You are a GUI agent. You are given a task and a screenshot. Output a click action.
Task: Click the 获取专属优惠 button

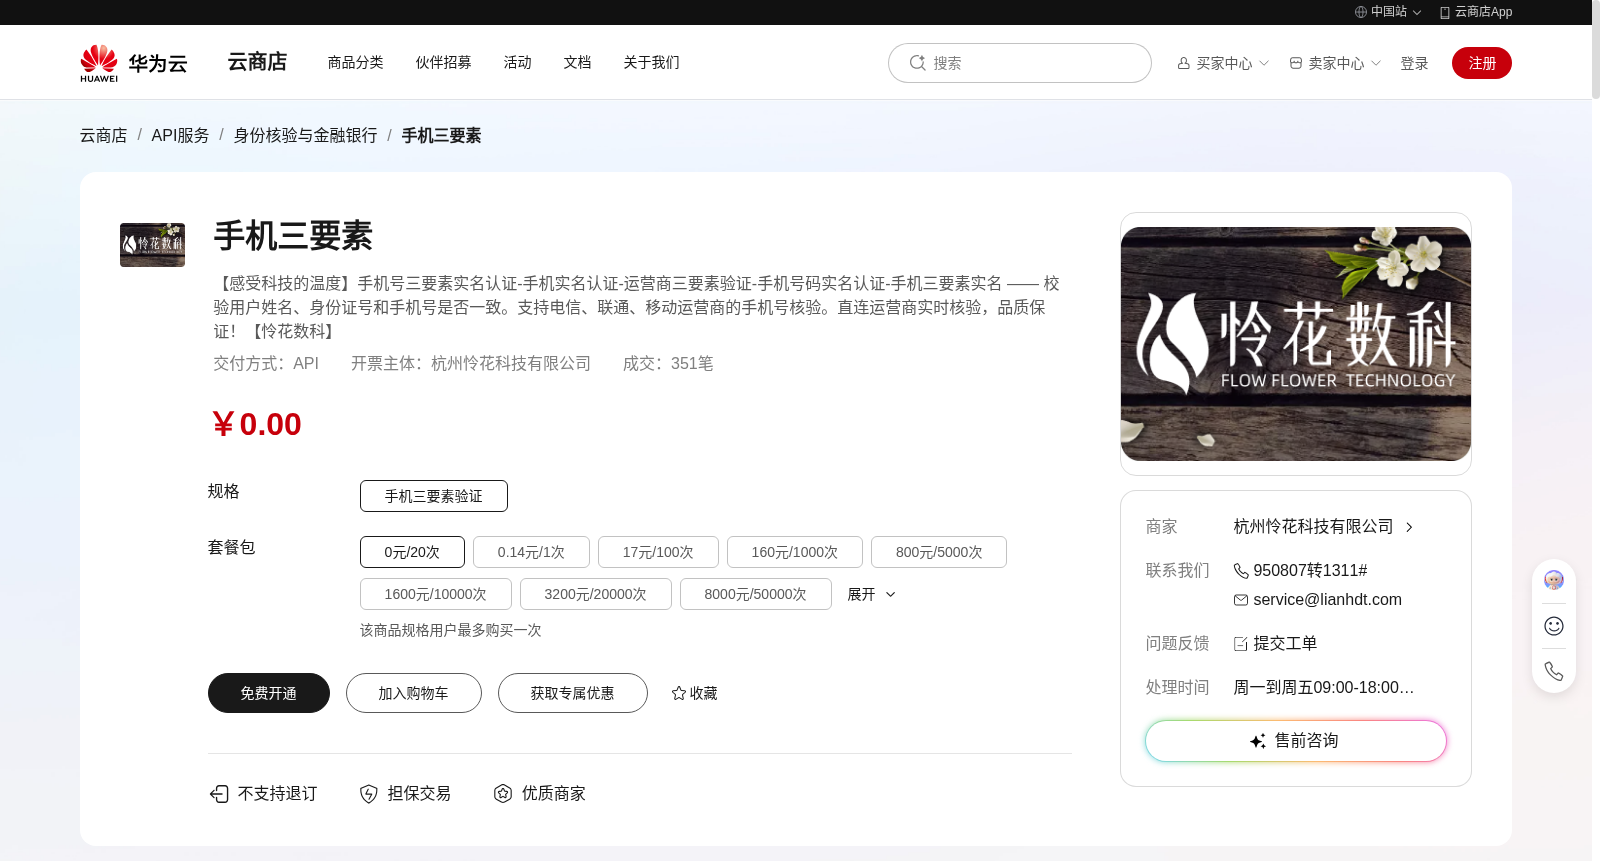pos(573,693)
